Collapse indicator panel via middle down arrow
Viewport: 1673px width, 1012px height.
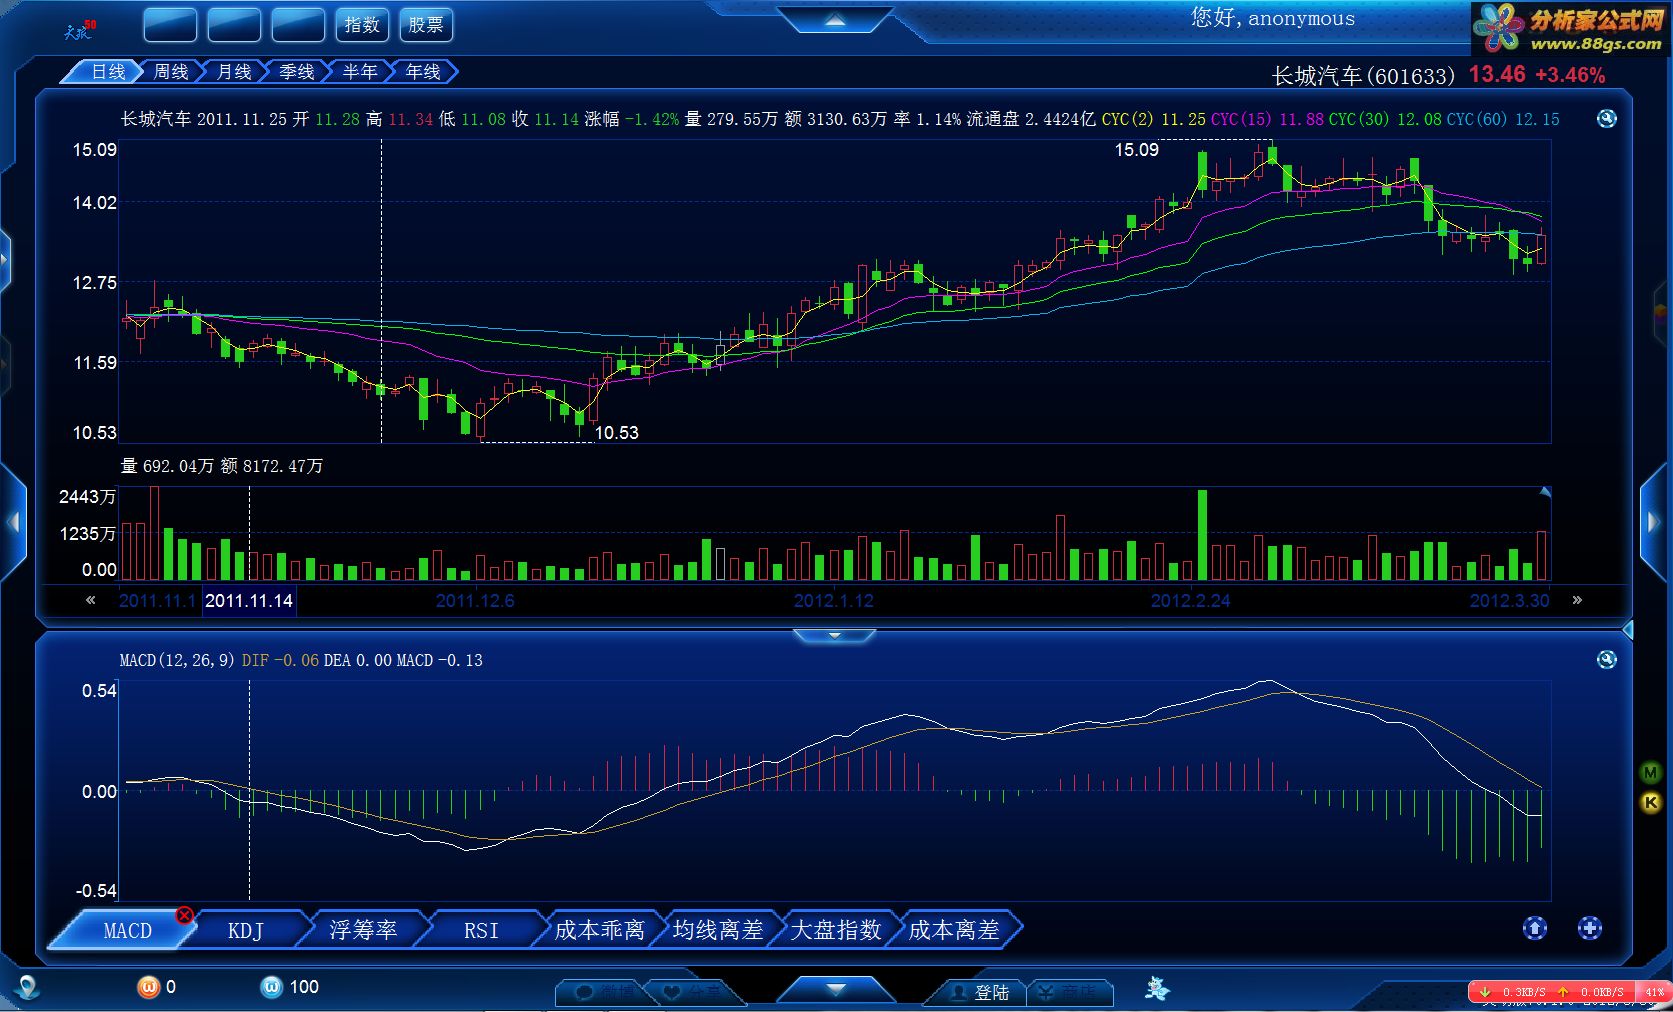coord(835,635)
